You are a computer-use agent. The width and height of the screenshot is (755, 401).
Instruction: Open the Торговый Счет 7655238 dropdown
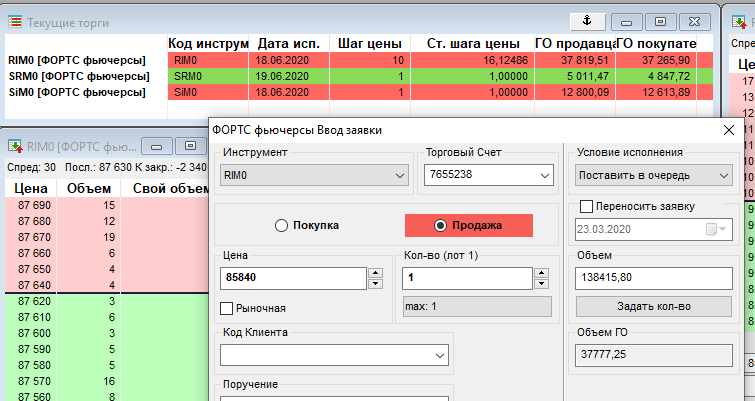(x=489, y=175)
